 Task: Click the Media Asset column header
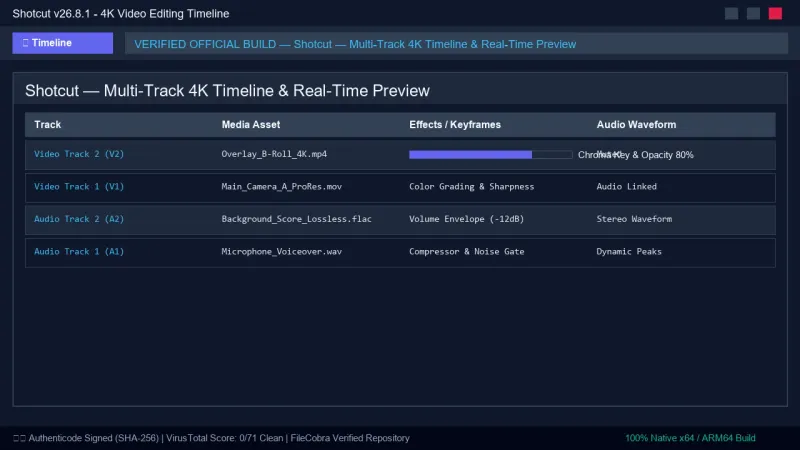pos(251,124)
